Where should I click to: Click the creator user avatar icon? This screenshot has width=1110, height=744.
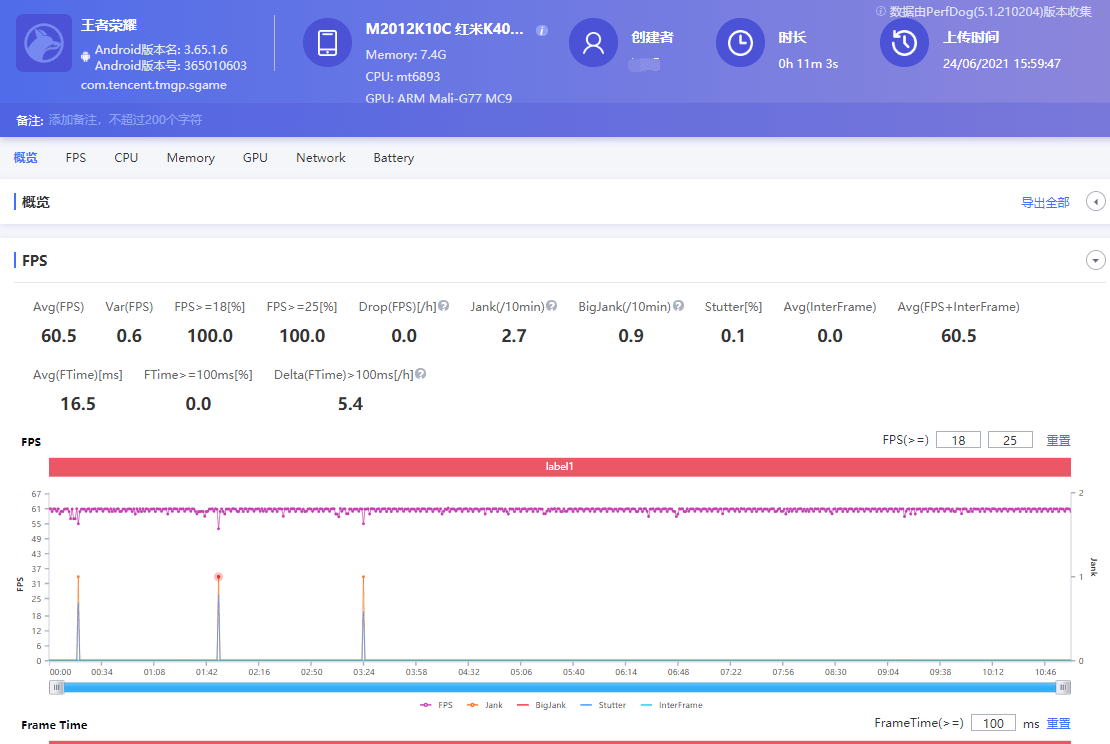click(593, 42)
